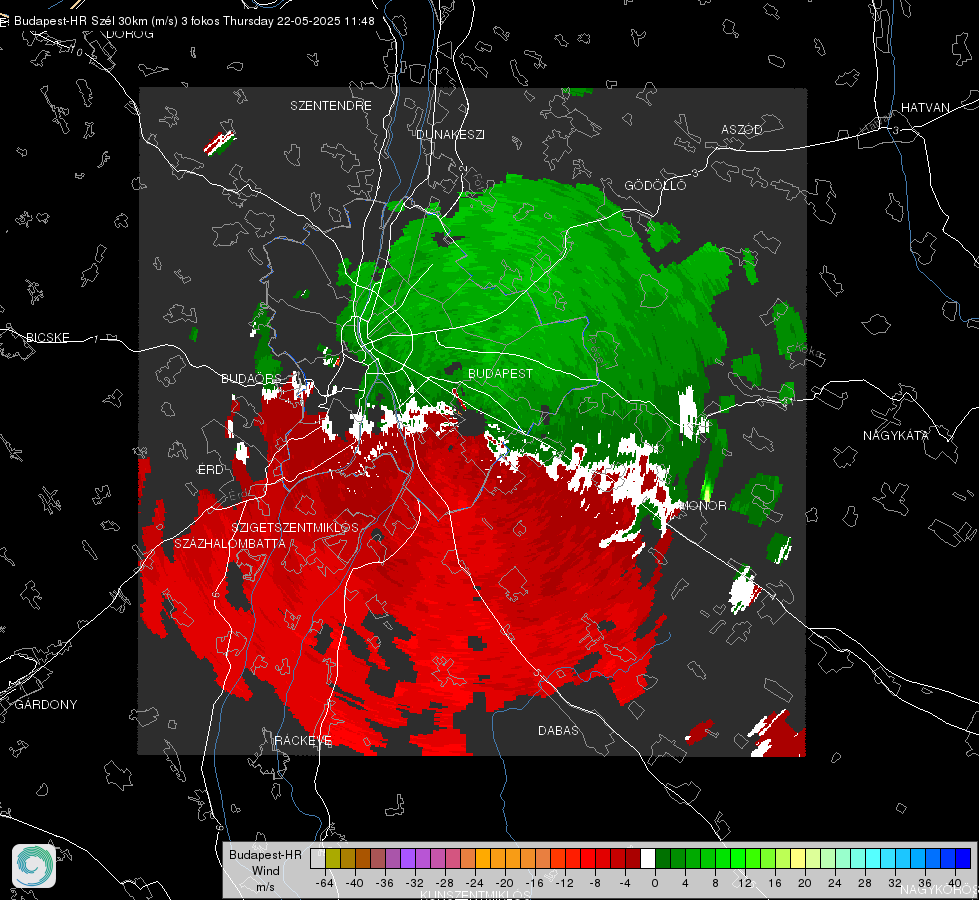Click the -24 value on the legend scale
This screenshot has width=979, height=900.
pos(475,883)
